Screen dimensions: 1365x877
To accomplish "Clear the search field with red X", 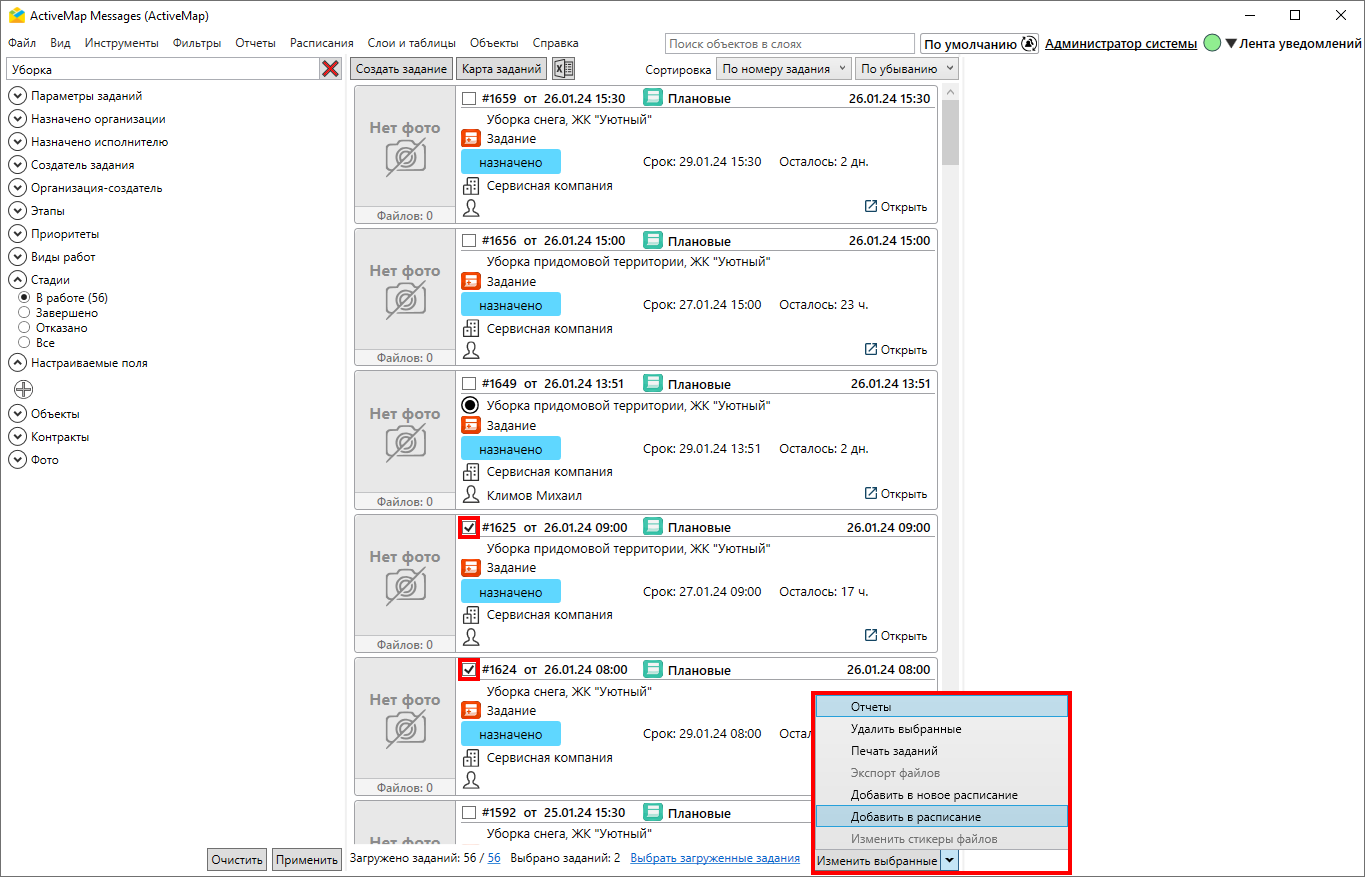I will pos(330,69).
